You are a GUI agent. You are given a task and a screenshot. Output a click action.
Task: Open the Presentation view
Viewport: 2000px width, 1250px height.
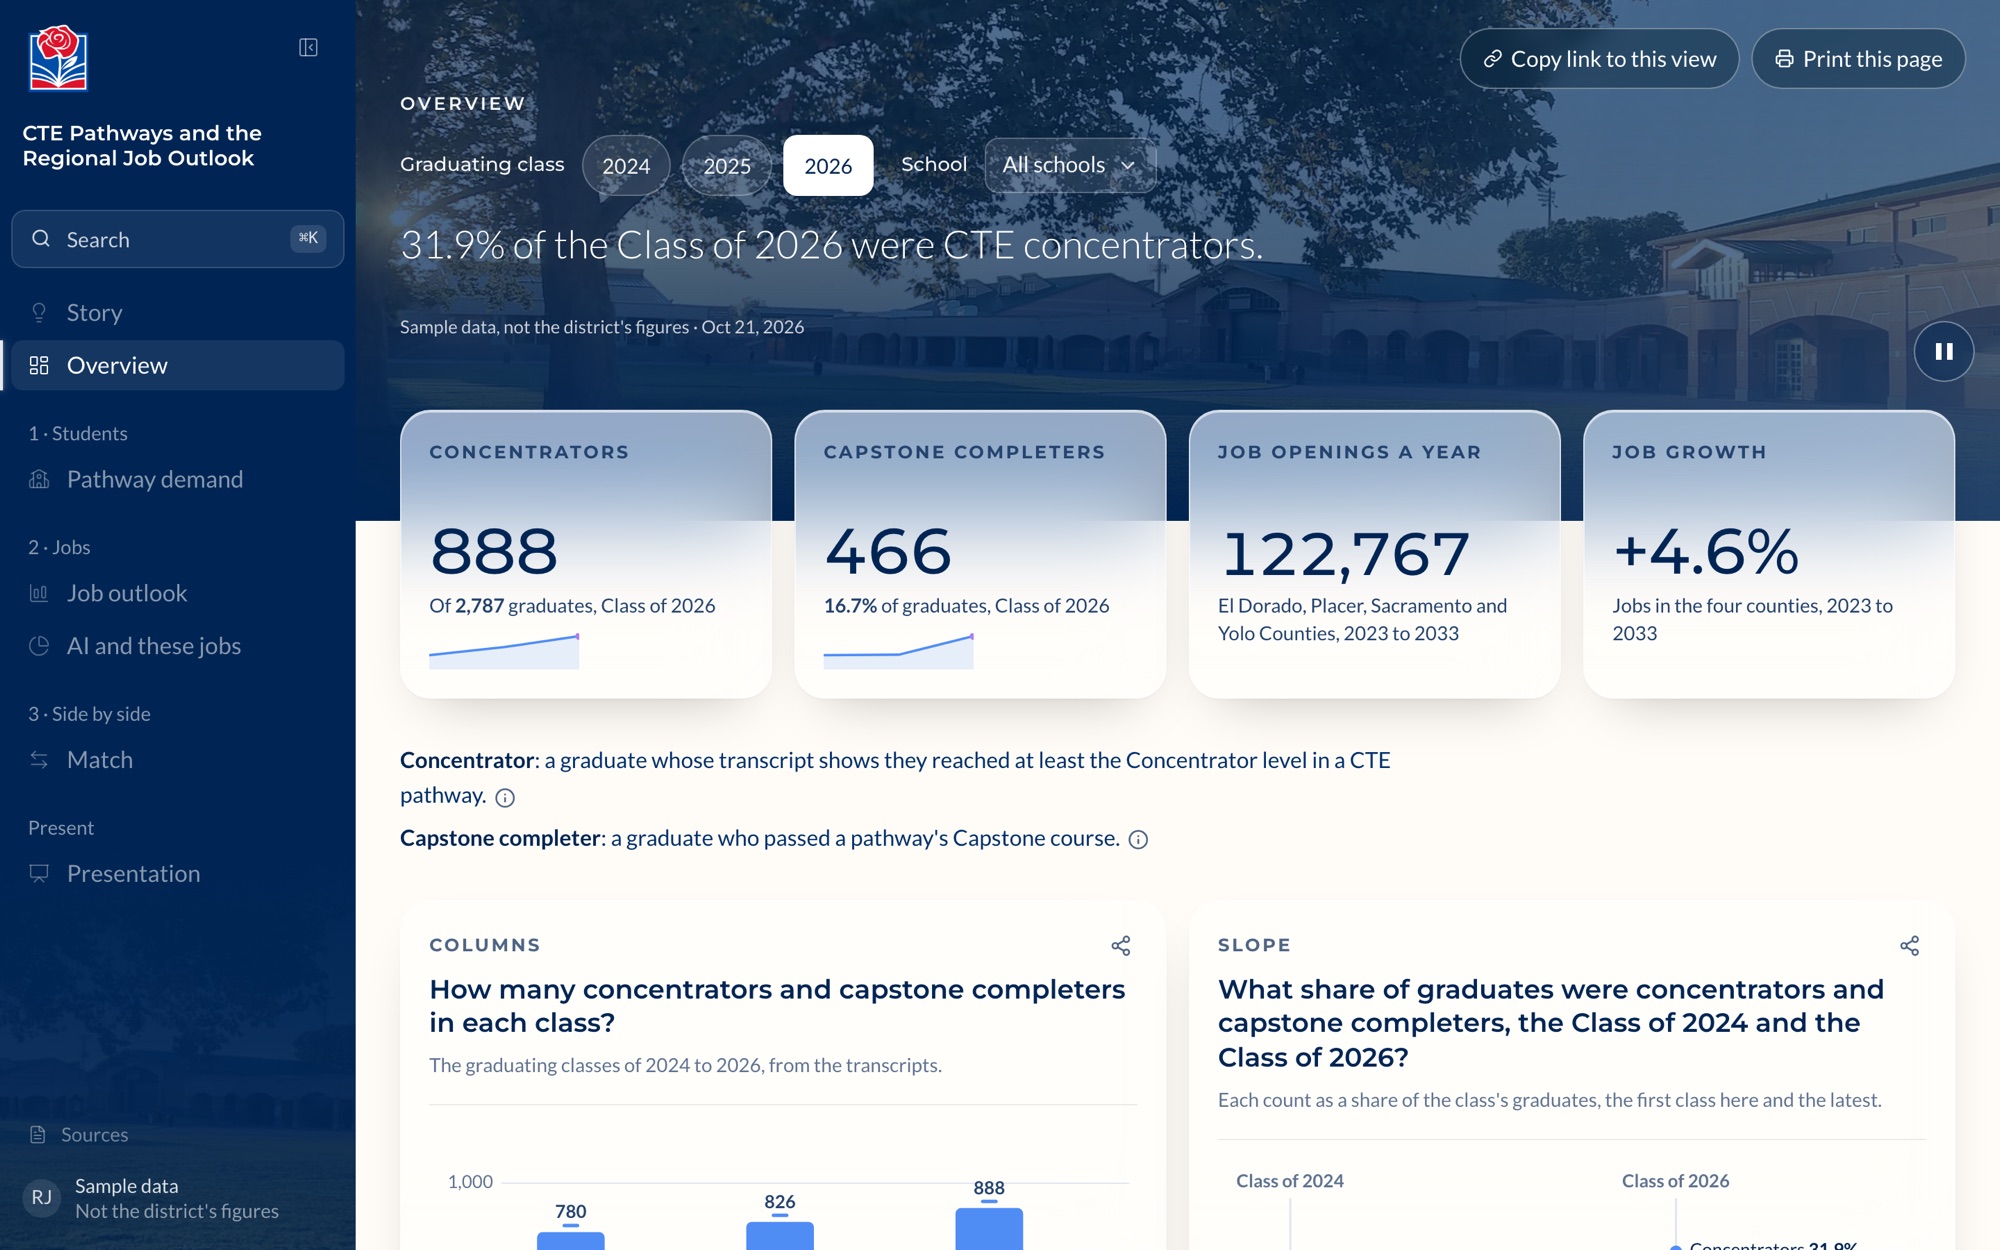[x=178, y=873]
